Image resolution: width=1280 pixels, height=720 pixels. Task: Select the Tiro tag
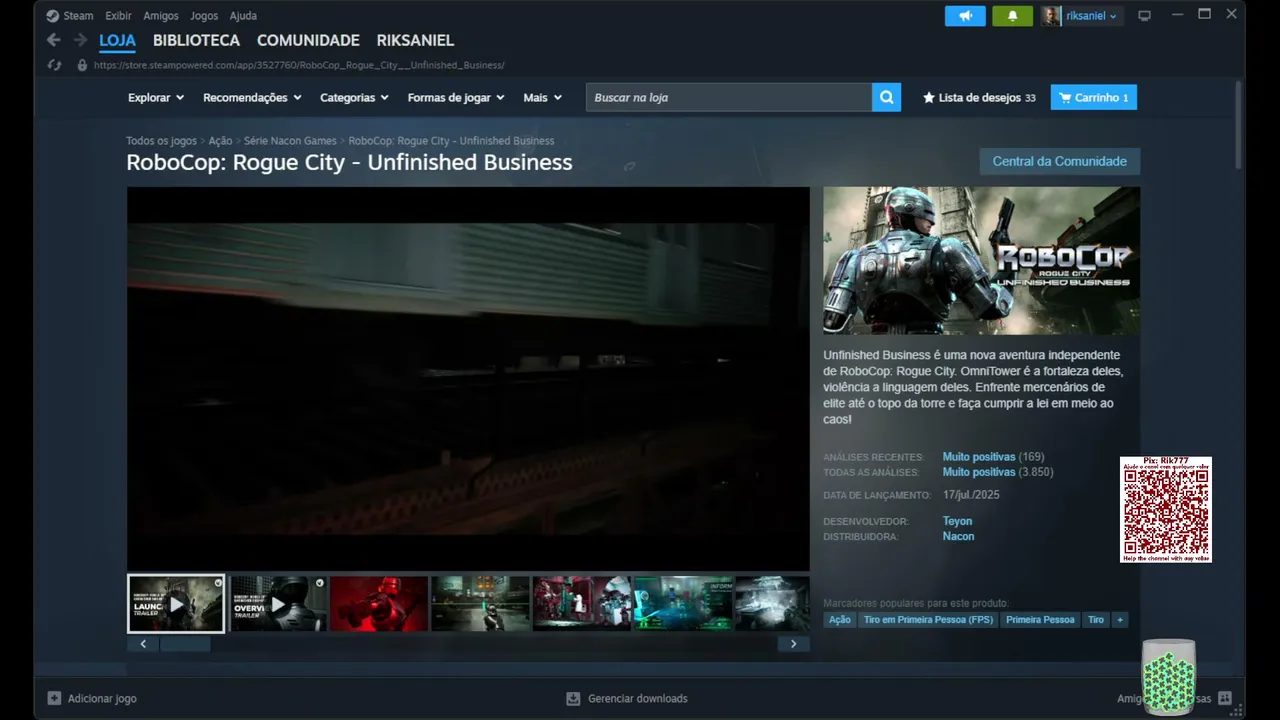click(1096, 620)
